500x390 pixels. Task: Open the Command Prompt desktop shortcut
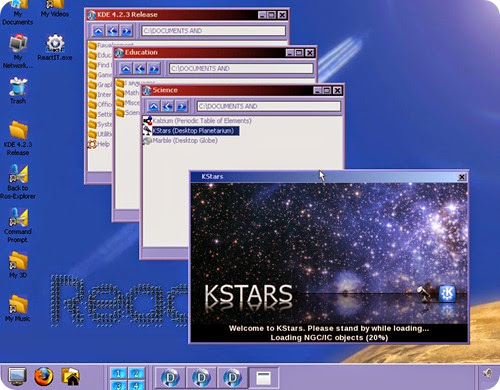click(18, 225)
